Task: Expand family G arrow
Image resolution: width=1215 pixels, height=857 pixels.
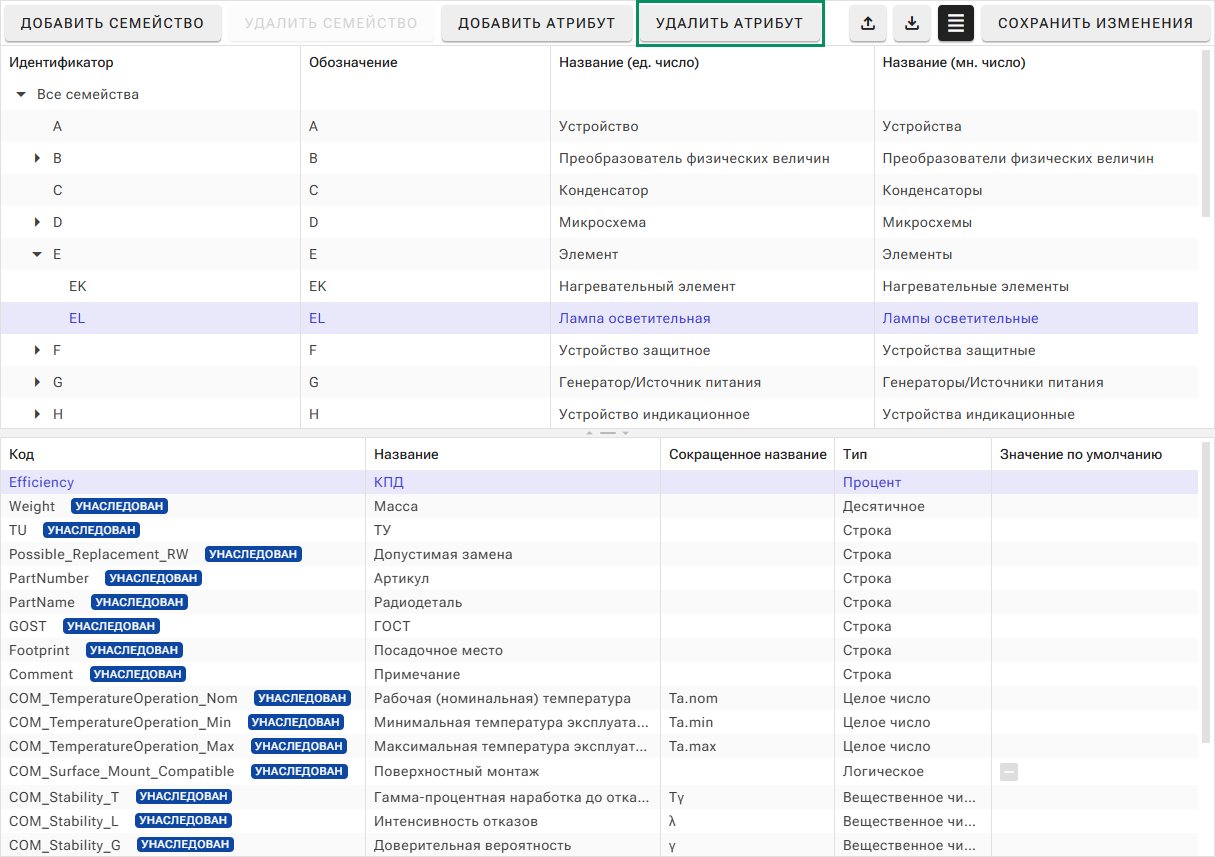Action: click(37, 382)
